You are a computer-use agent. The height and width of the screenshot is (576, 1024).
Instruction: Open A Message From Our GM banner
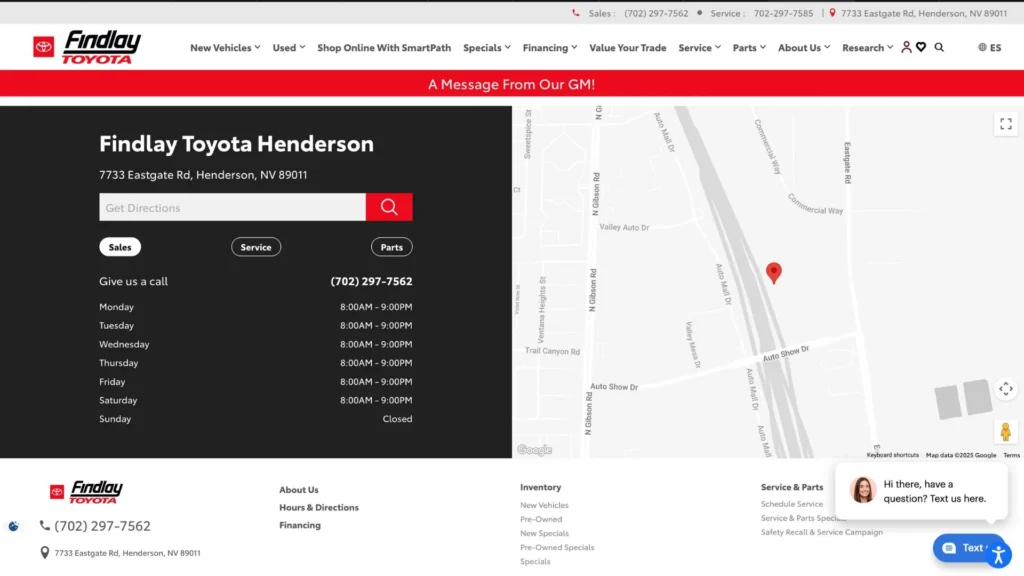point(511,84)
